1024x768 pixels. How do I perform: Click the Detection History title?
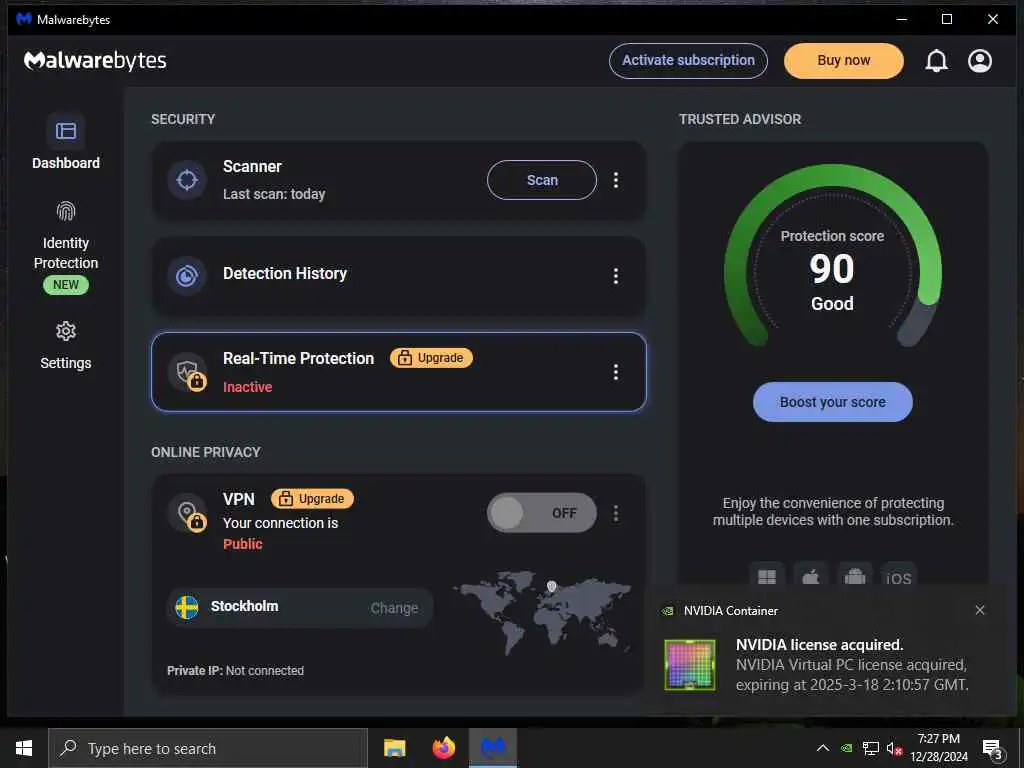285,274
